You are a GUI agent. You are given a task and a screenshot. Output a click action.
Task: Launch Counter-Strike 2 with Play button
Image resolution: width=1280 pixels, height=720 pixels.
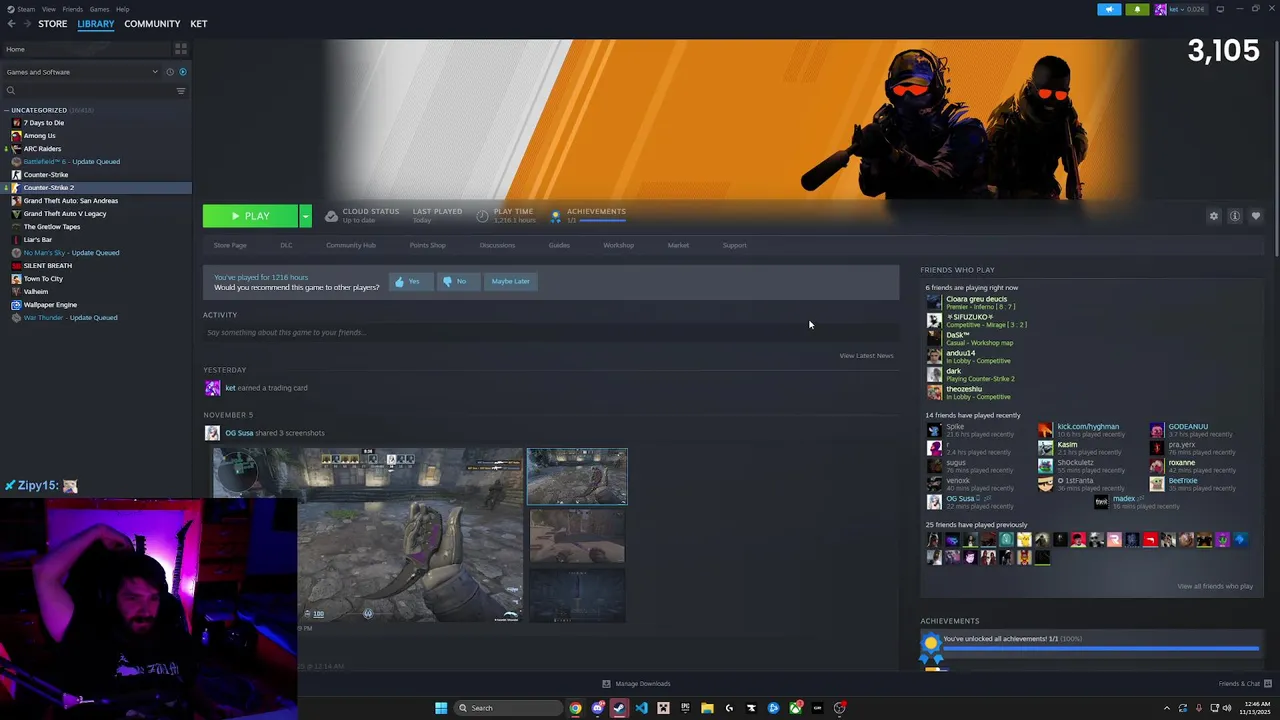[x=250, y=216]
